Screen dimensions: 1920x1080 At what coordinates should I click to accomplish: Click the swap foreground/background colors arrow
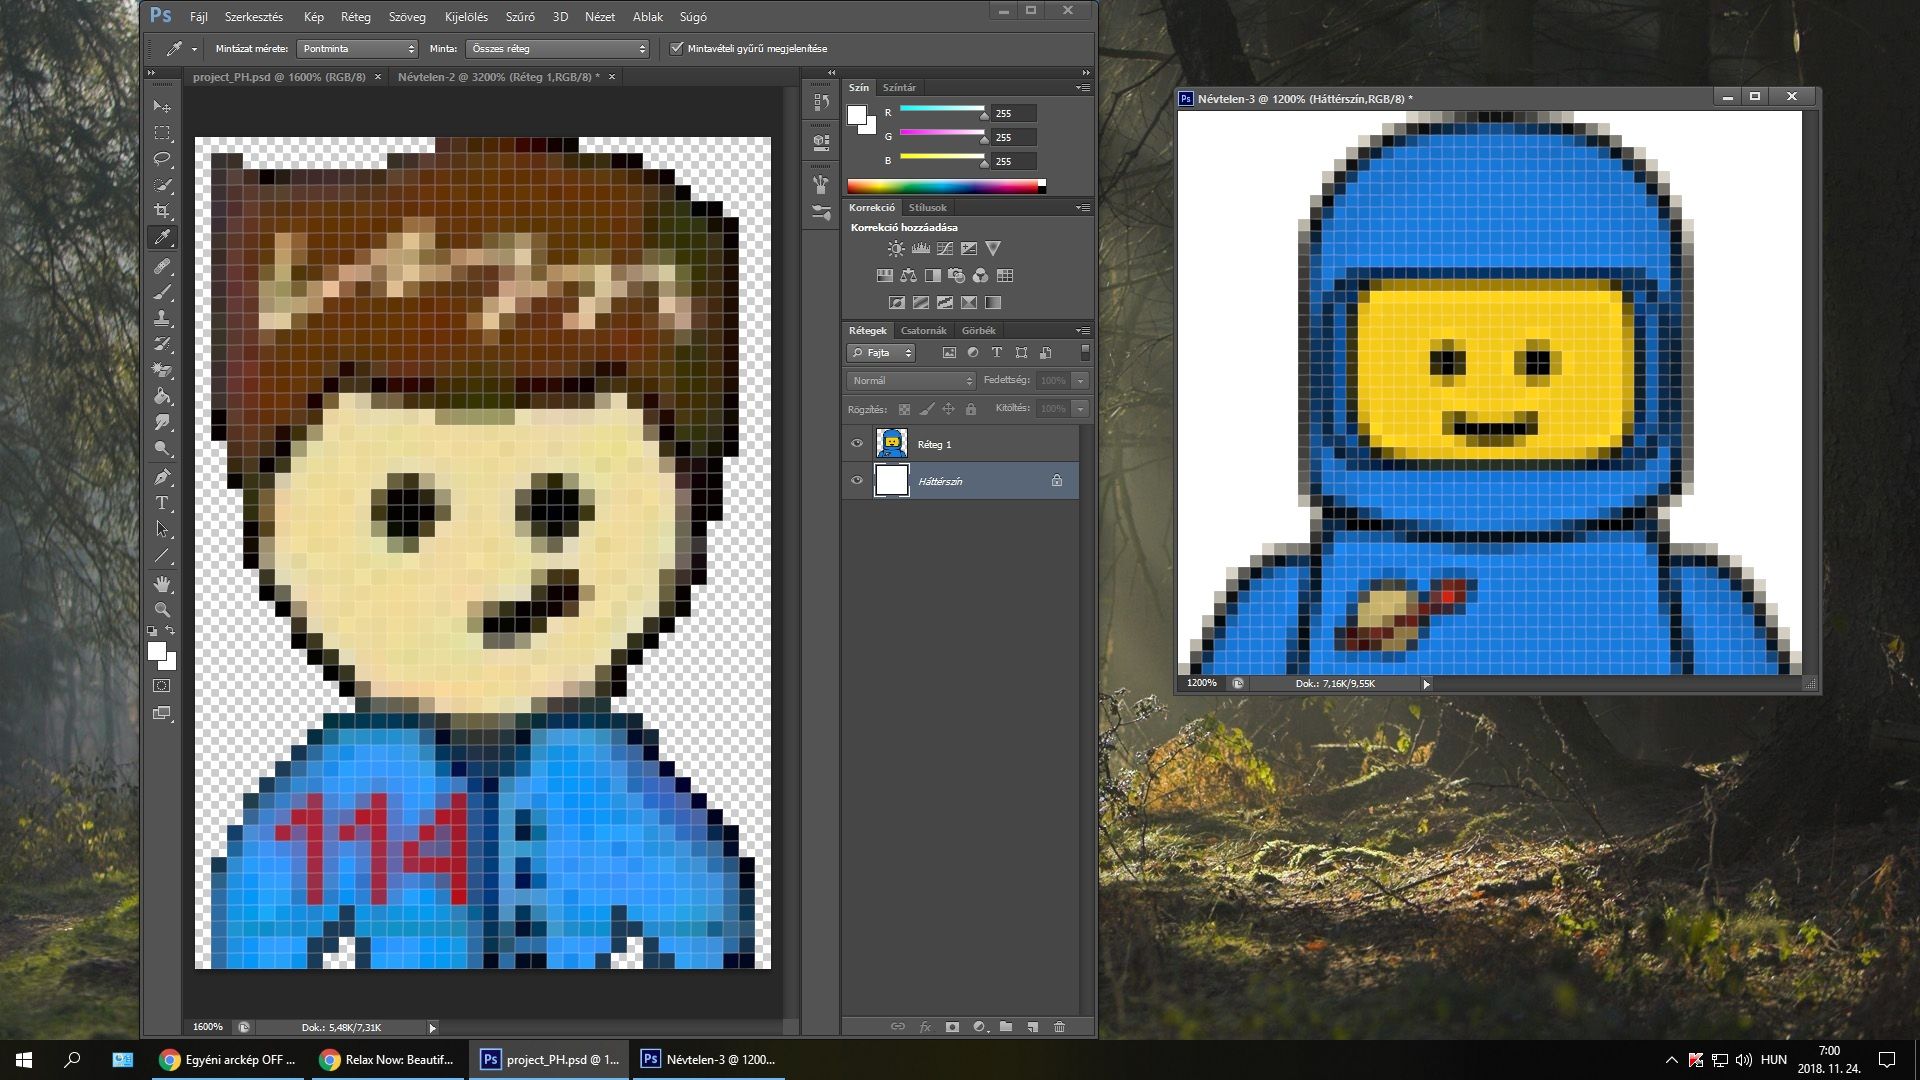[x=170, y=631]
